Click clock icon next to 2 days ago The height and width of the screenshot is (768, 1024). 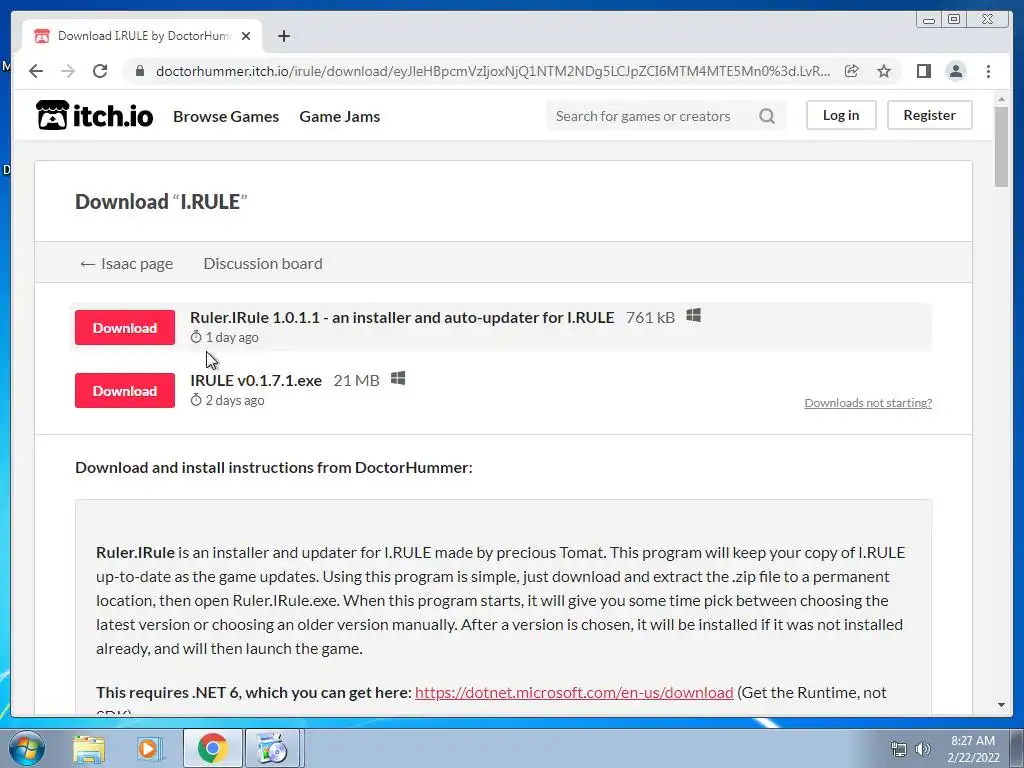(x=196, y=400)
